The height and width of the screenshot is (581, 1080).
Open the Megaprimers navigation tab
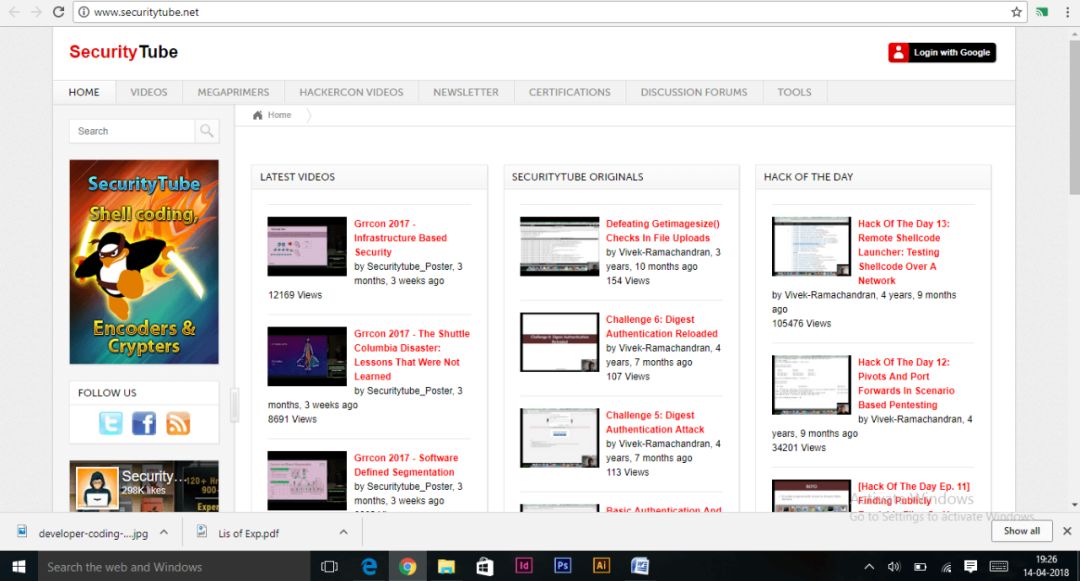pyautogui.click(x=233, y=92)
